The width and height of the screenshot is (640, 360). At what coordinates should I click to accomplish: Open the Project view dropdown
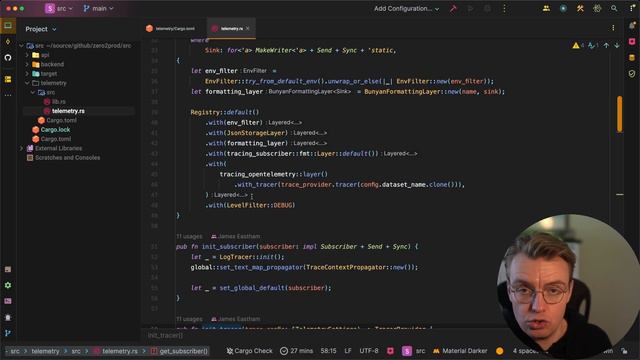coord(41,29)
